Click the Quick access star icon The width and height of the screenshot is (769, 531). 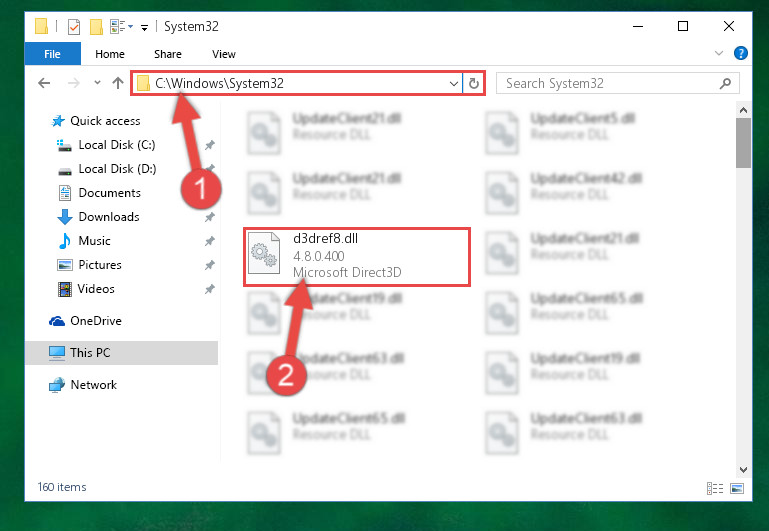pos(58,121)
